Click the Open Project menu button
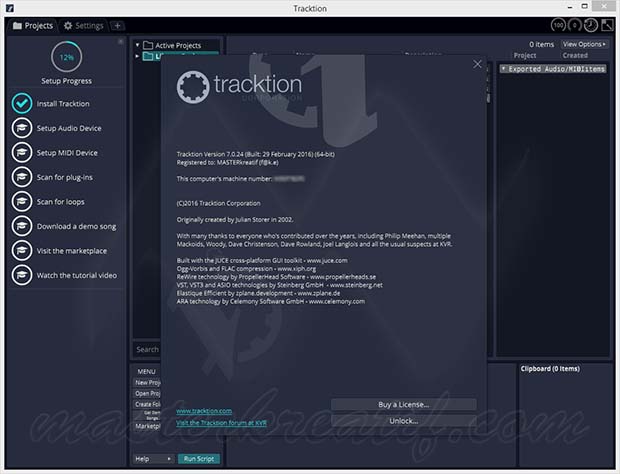The height and width of the screenshot is (474, 620). [x=147, y=393]
